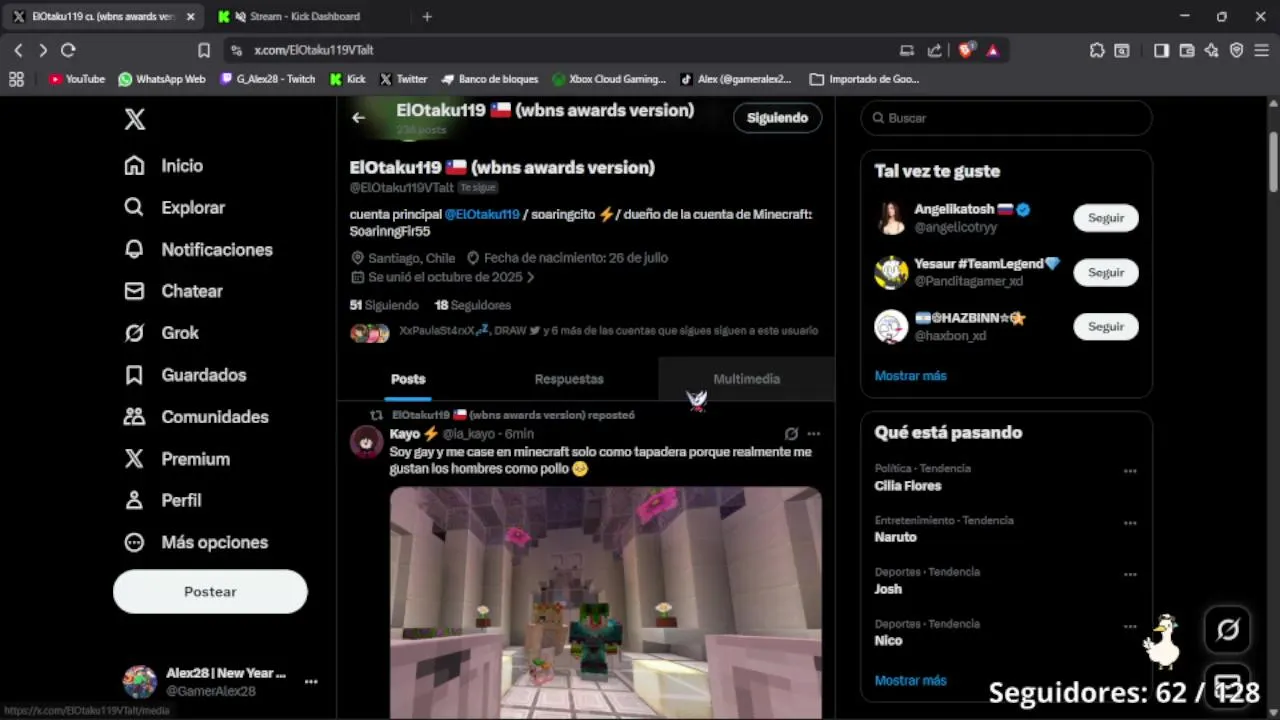Open Grok from the sidebar

point(161,333)
